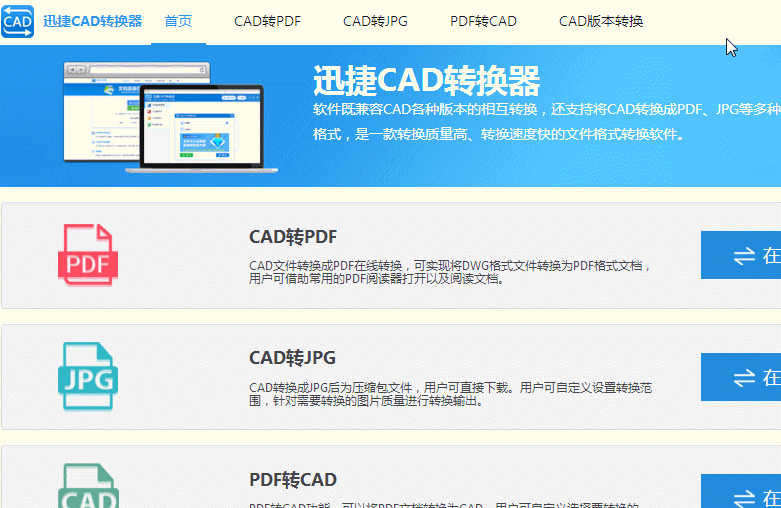Click the banner heading 迅捷CAD转换器
The width and height of the screenshot is (781, 508).
426,81
